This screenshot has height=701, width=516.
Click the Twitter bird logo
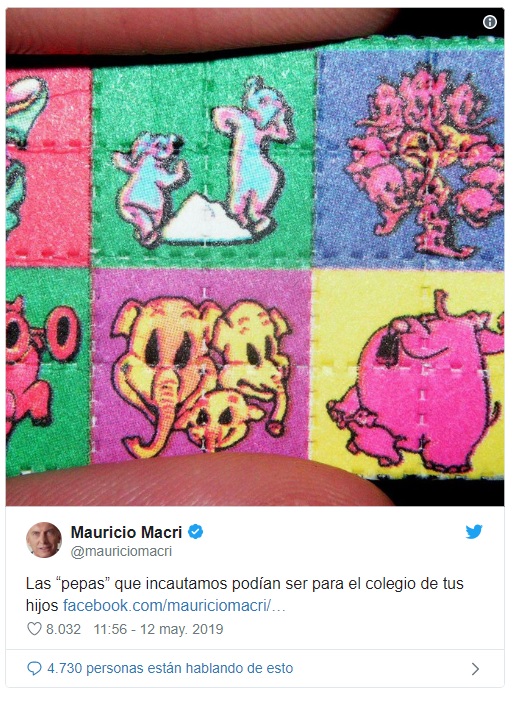474,532
